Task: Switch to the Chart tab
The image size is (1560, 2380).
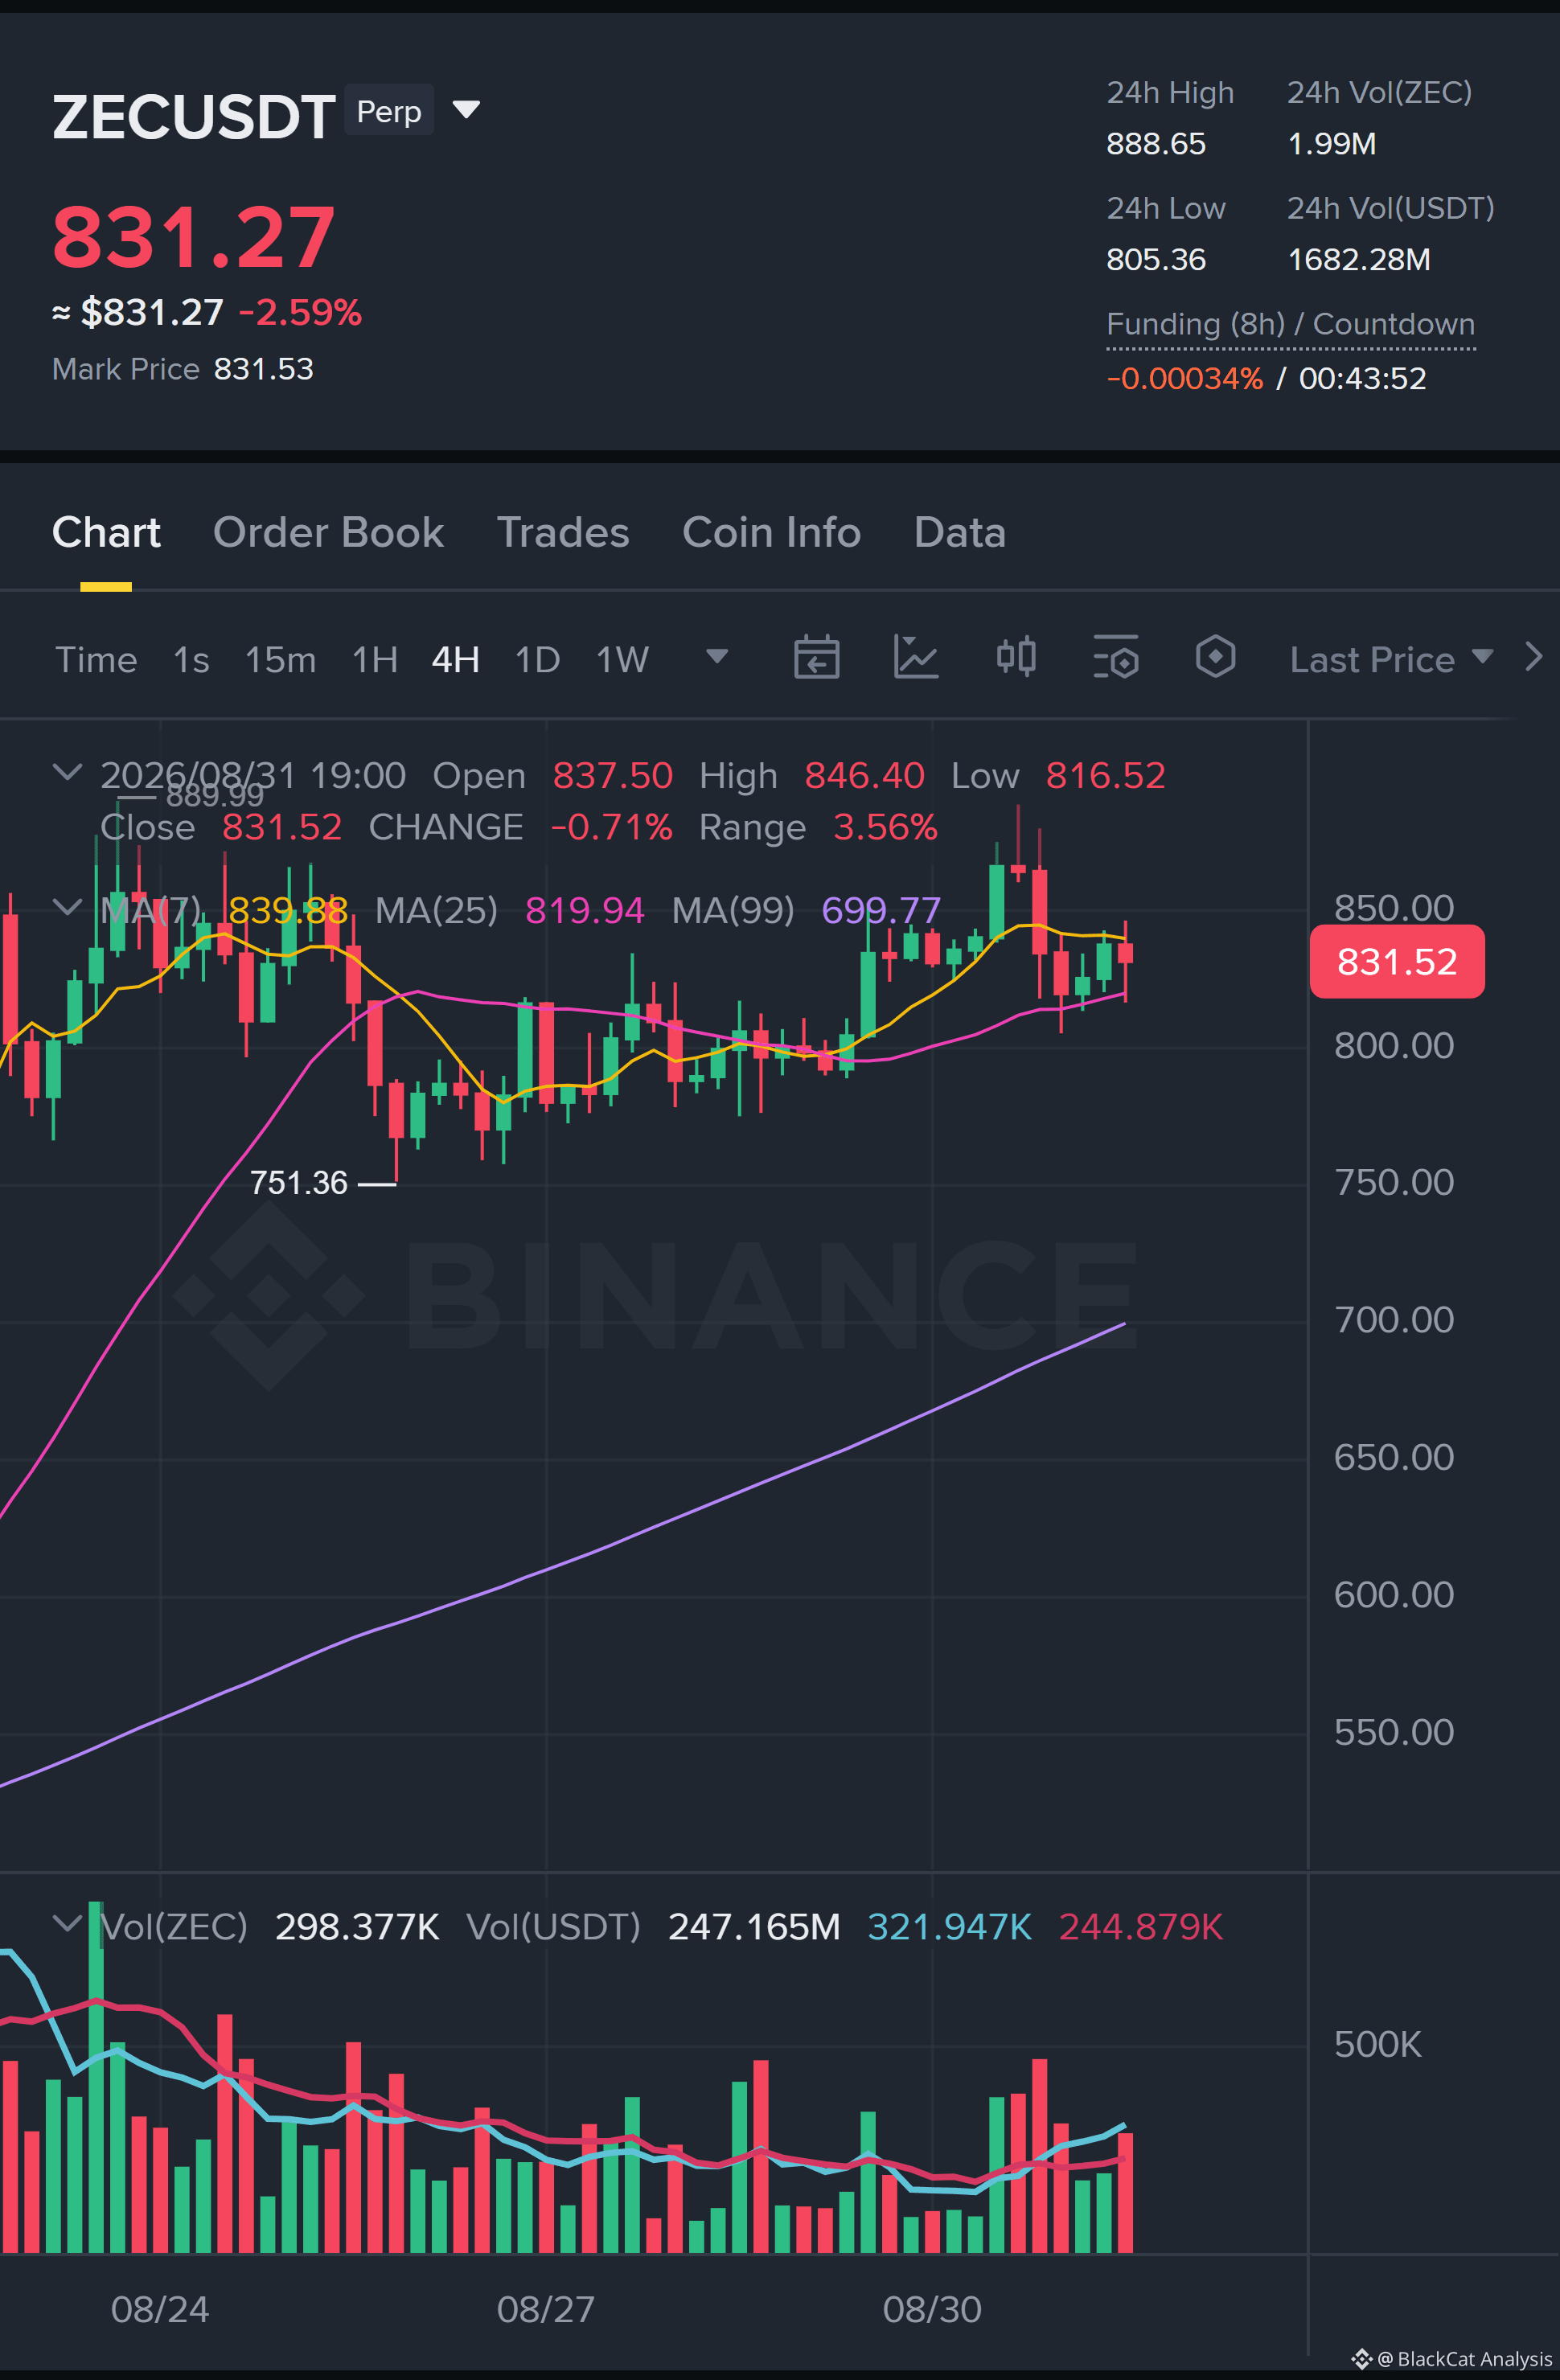Action: pos(106,533)
